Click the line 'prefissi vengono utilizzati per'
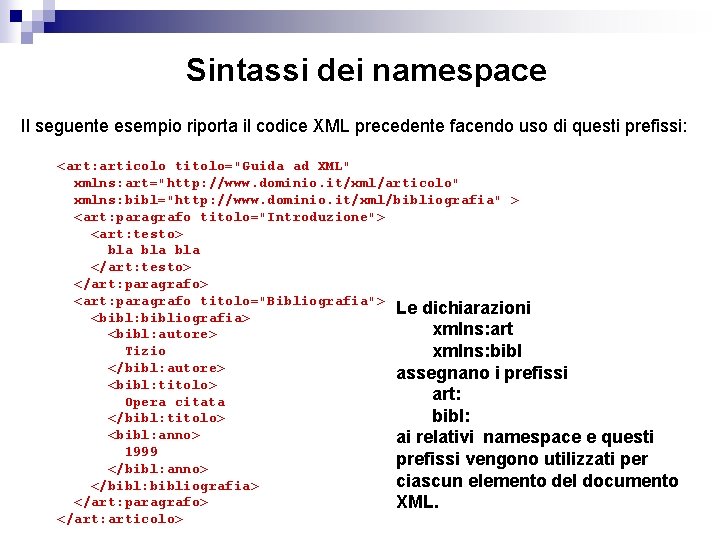 pos(522,459)
